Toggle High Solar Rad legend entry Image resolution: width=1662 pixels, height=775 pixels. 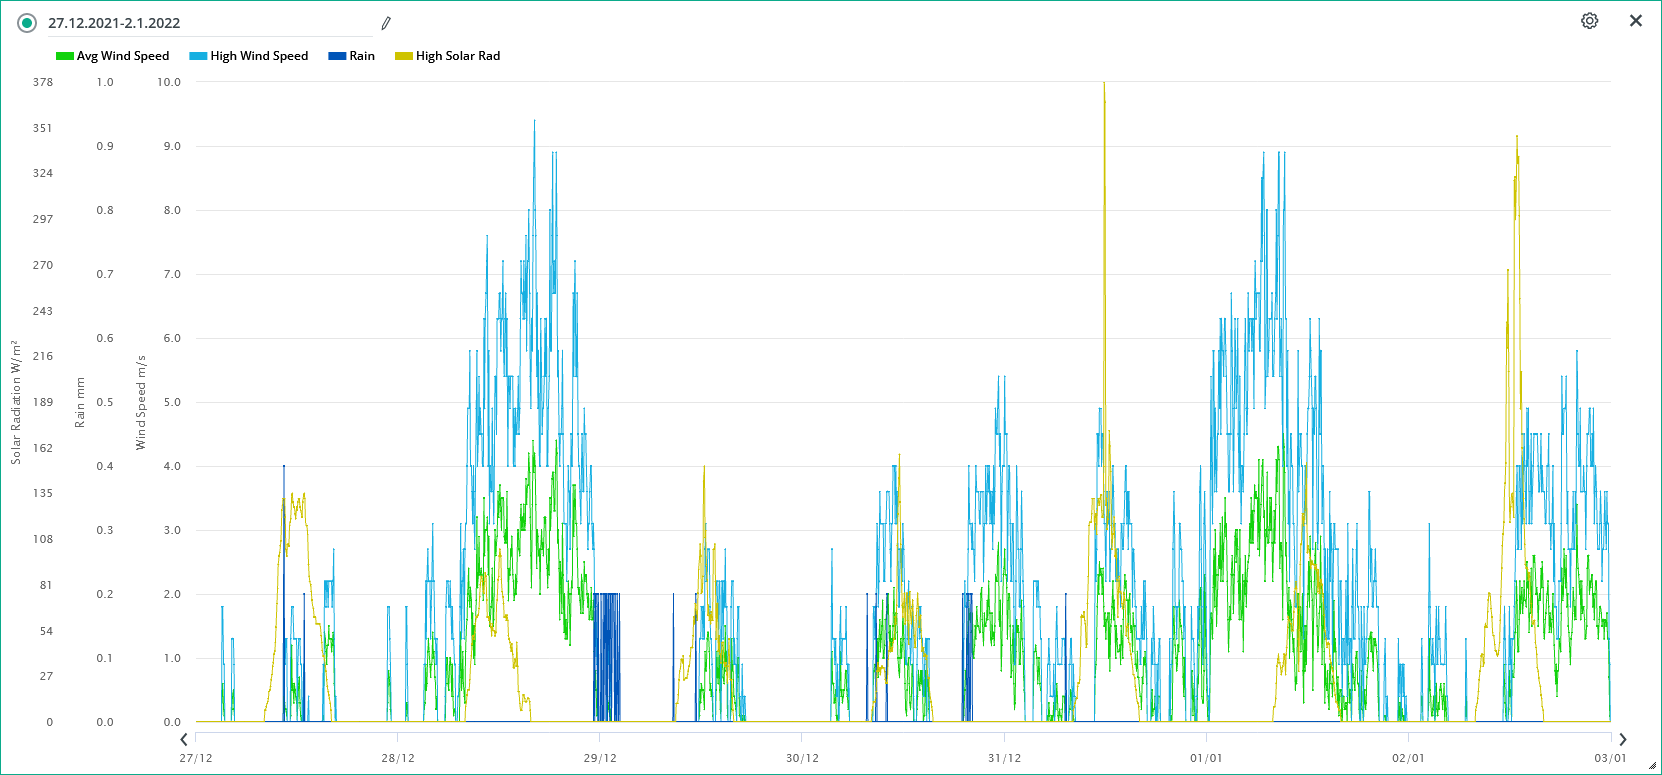(x=457, y=56)
